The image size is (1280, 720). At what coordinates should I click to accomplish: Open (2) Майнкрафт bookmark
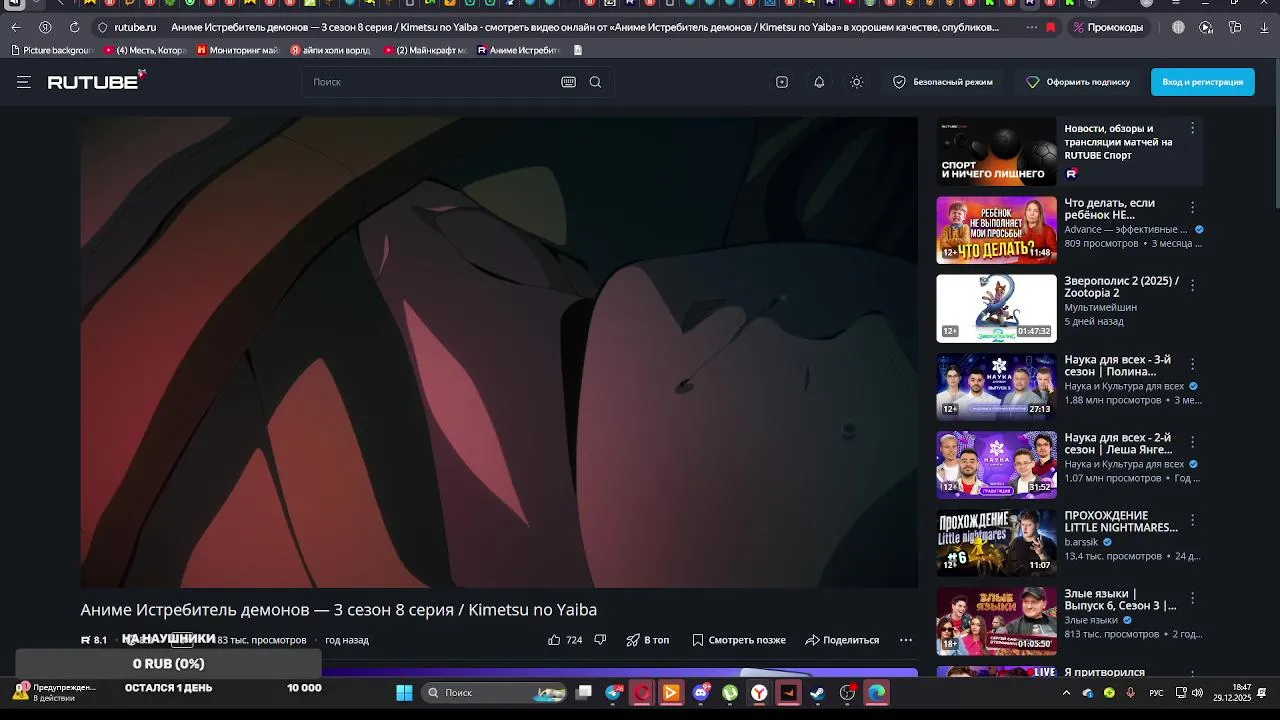click(x=425, y=50)
